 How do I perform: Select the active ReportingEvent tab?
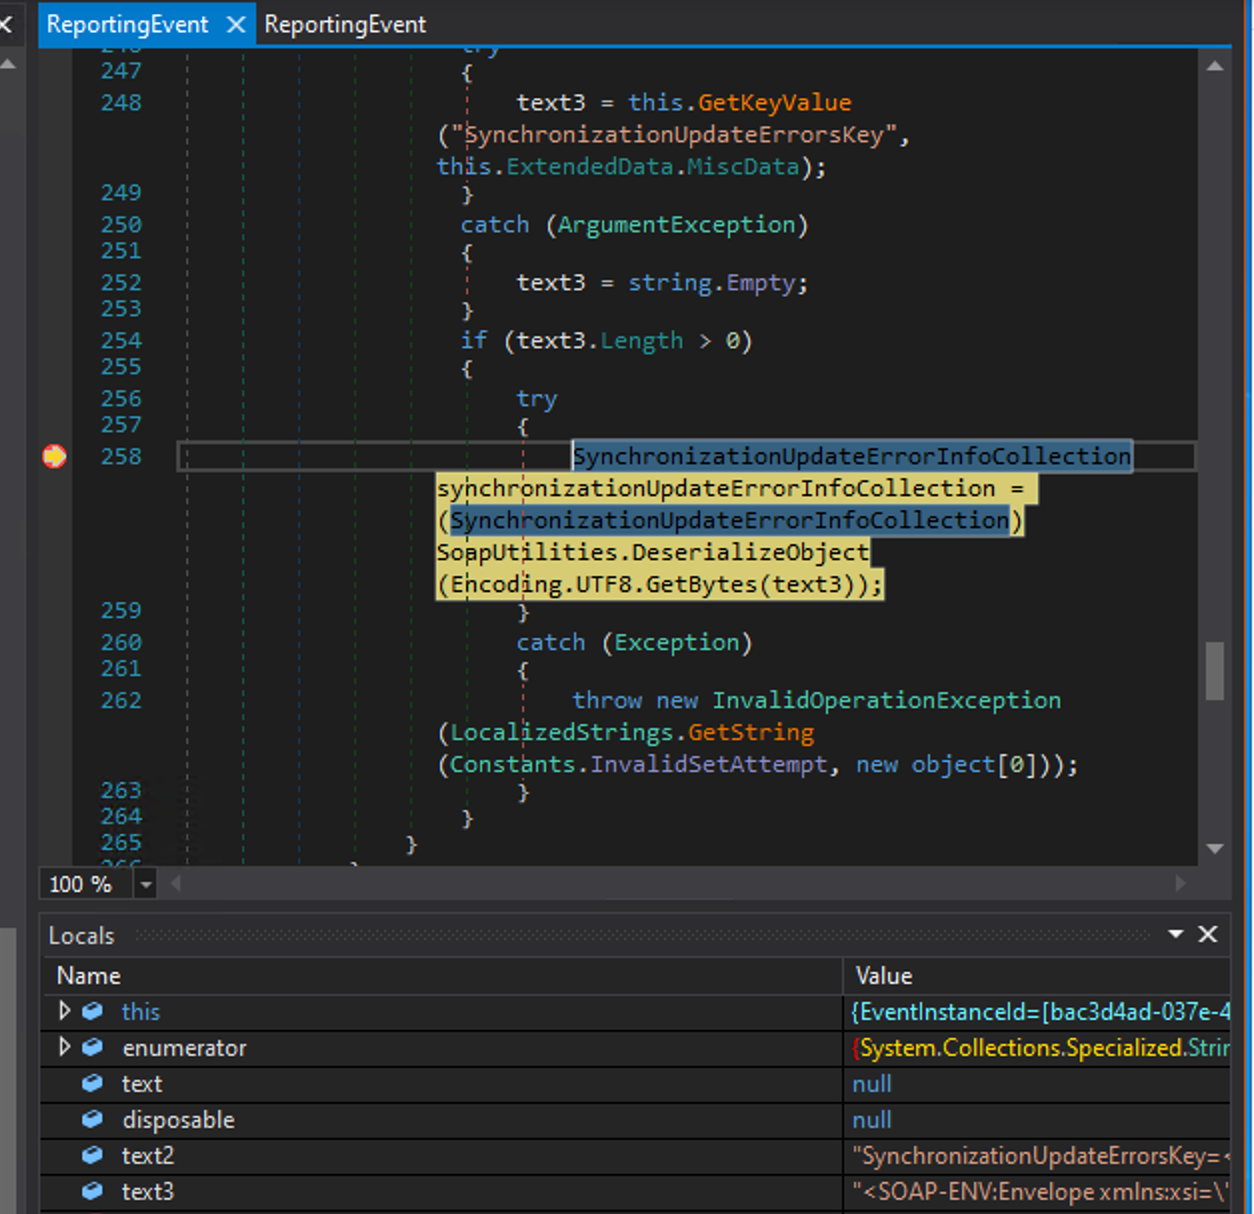[x=128, y=24]
